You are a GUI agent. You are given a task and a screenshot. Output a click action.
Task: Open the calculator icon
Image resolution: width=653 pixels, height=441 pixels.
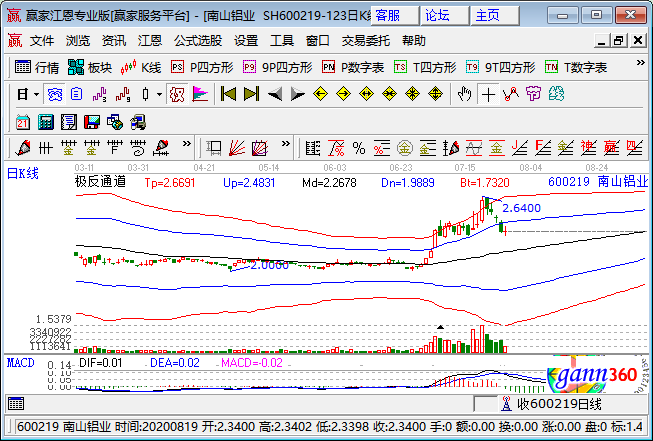click(x=46, y=122)
